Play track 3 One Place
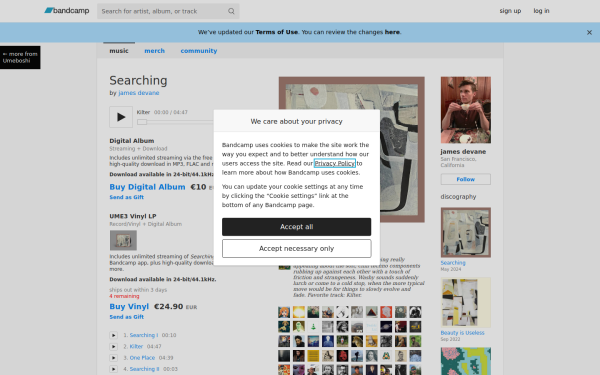This screenshot has height=375, width=600. (x=114, y=358)
